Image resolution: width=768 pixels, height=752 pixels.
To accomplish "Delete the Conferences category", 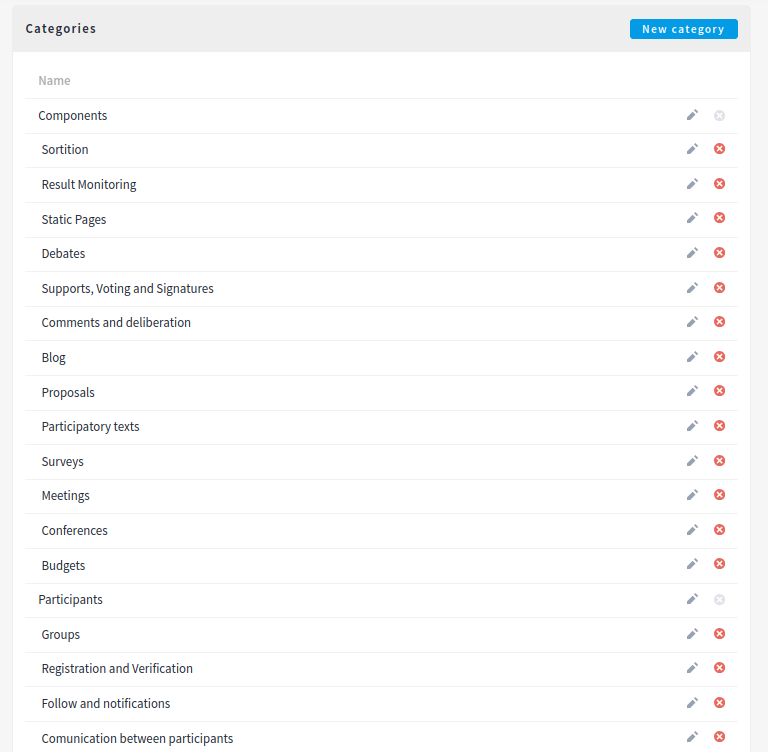I will coord(719,530).
